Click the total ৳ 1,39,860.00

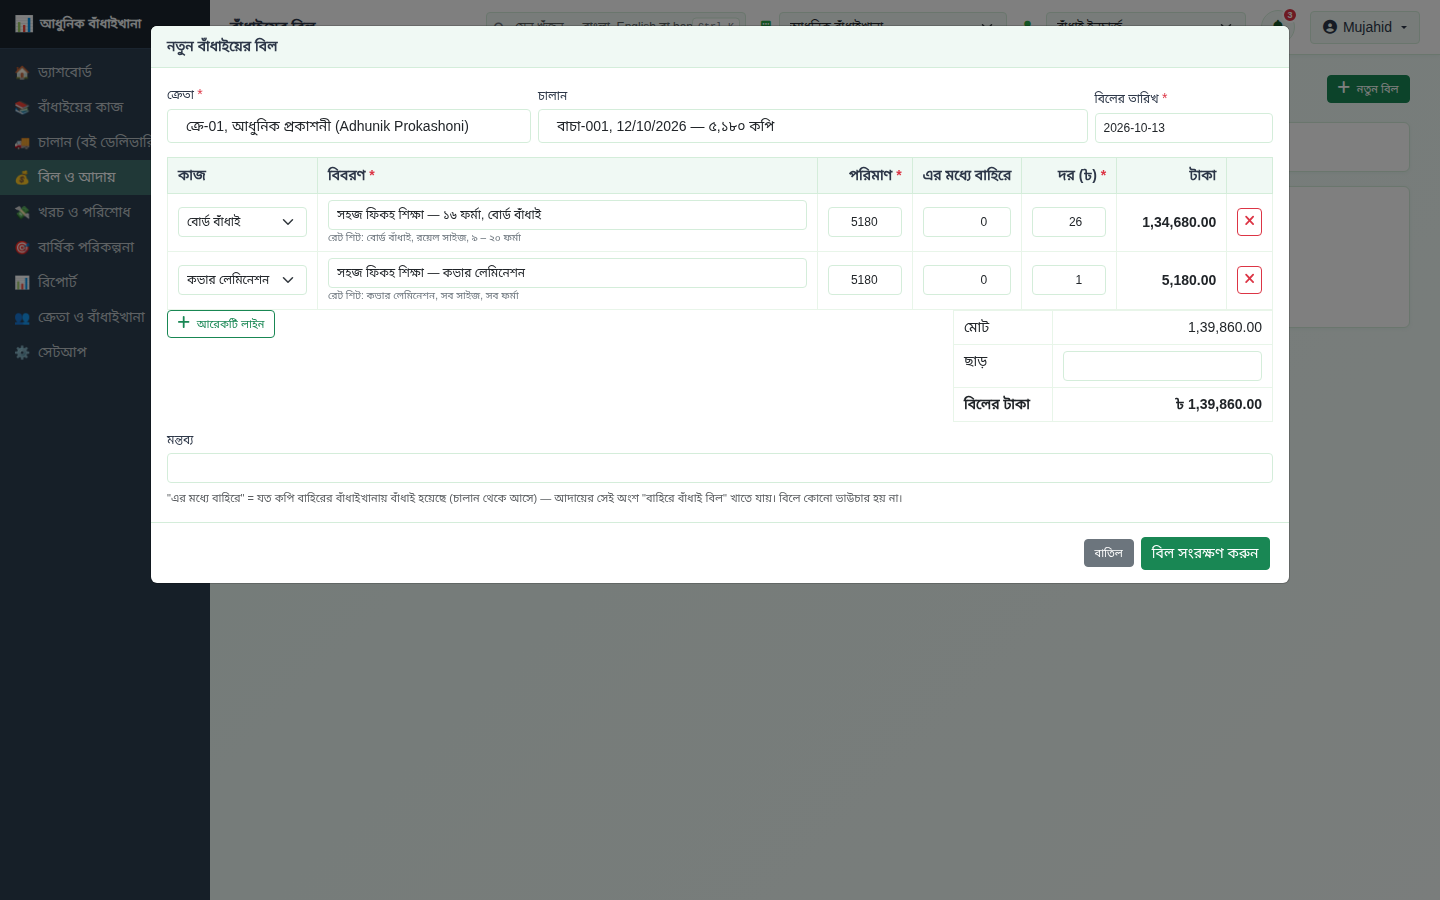[1218, 404]
